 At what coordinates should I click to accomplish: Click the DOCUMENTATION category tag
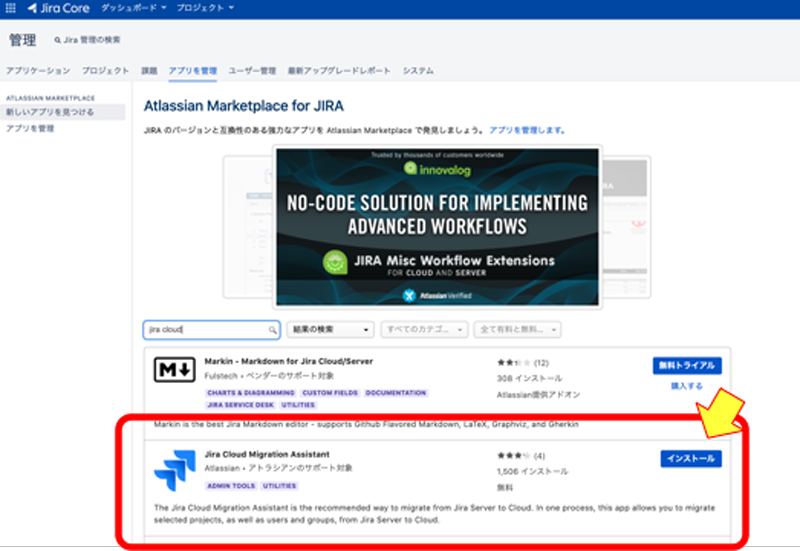395,393
